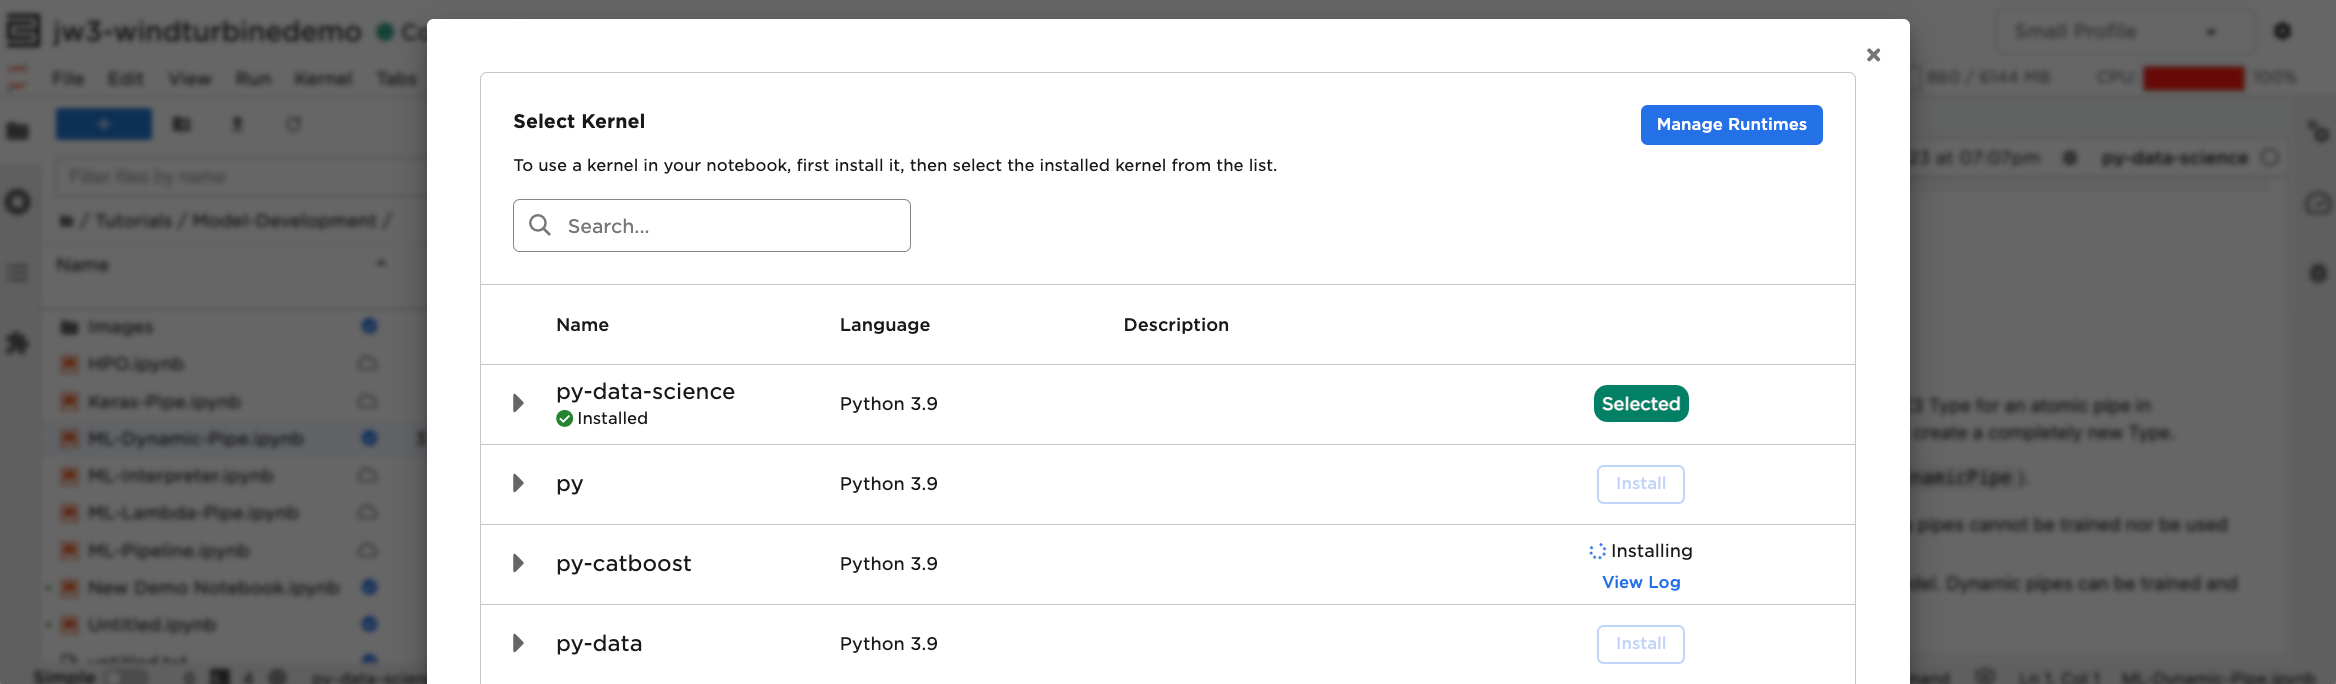The width and height of the screenshot is (2336, 684).
Task: Click the green Installed checkmark icon
Action: point(565,419)
